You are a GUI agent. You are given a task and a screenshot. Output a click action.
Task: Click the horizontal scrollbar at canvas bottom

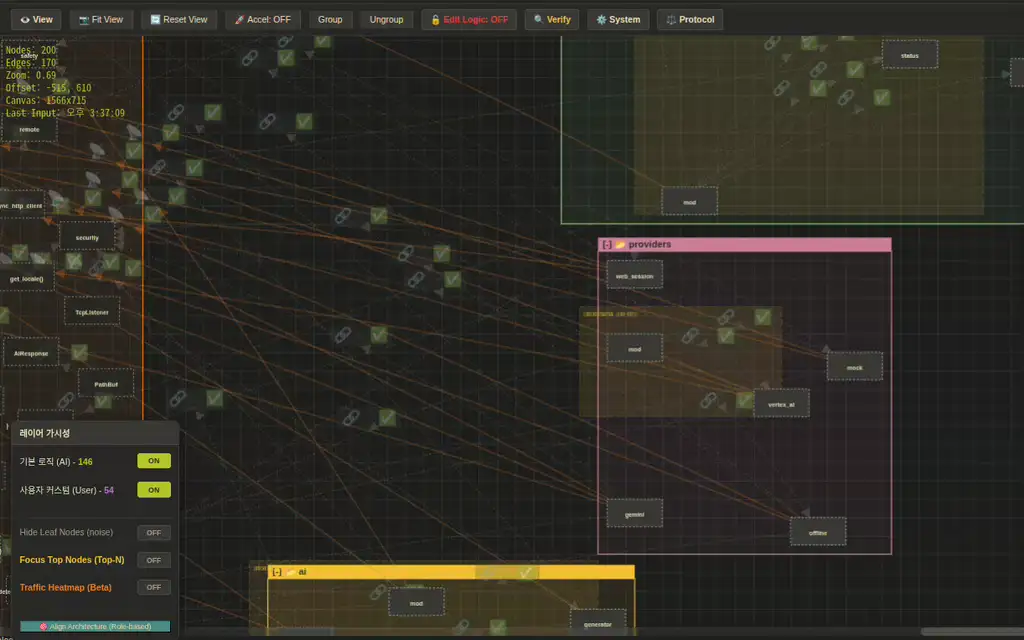(x=972, y=632)
